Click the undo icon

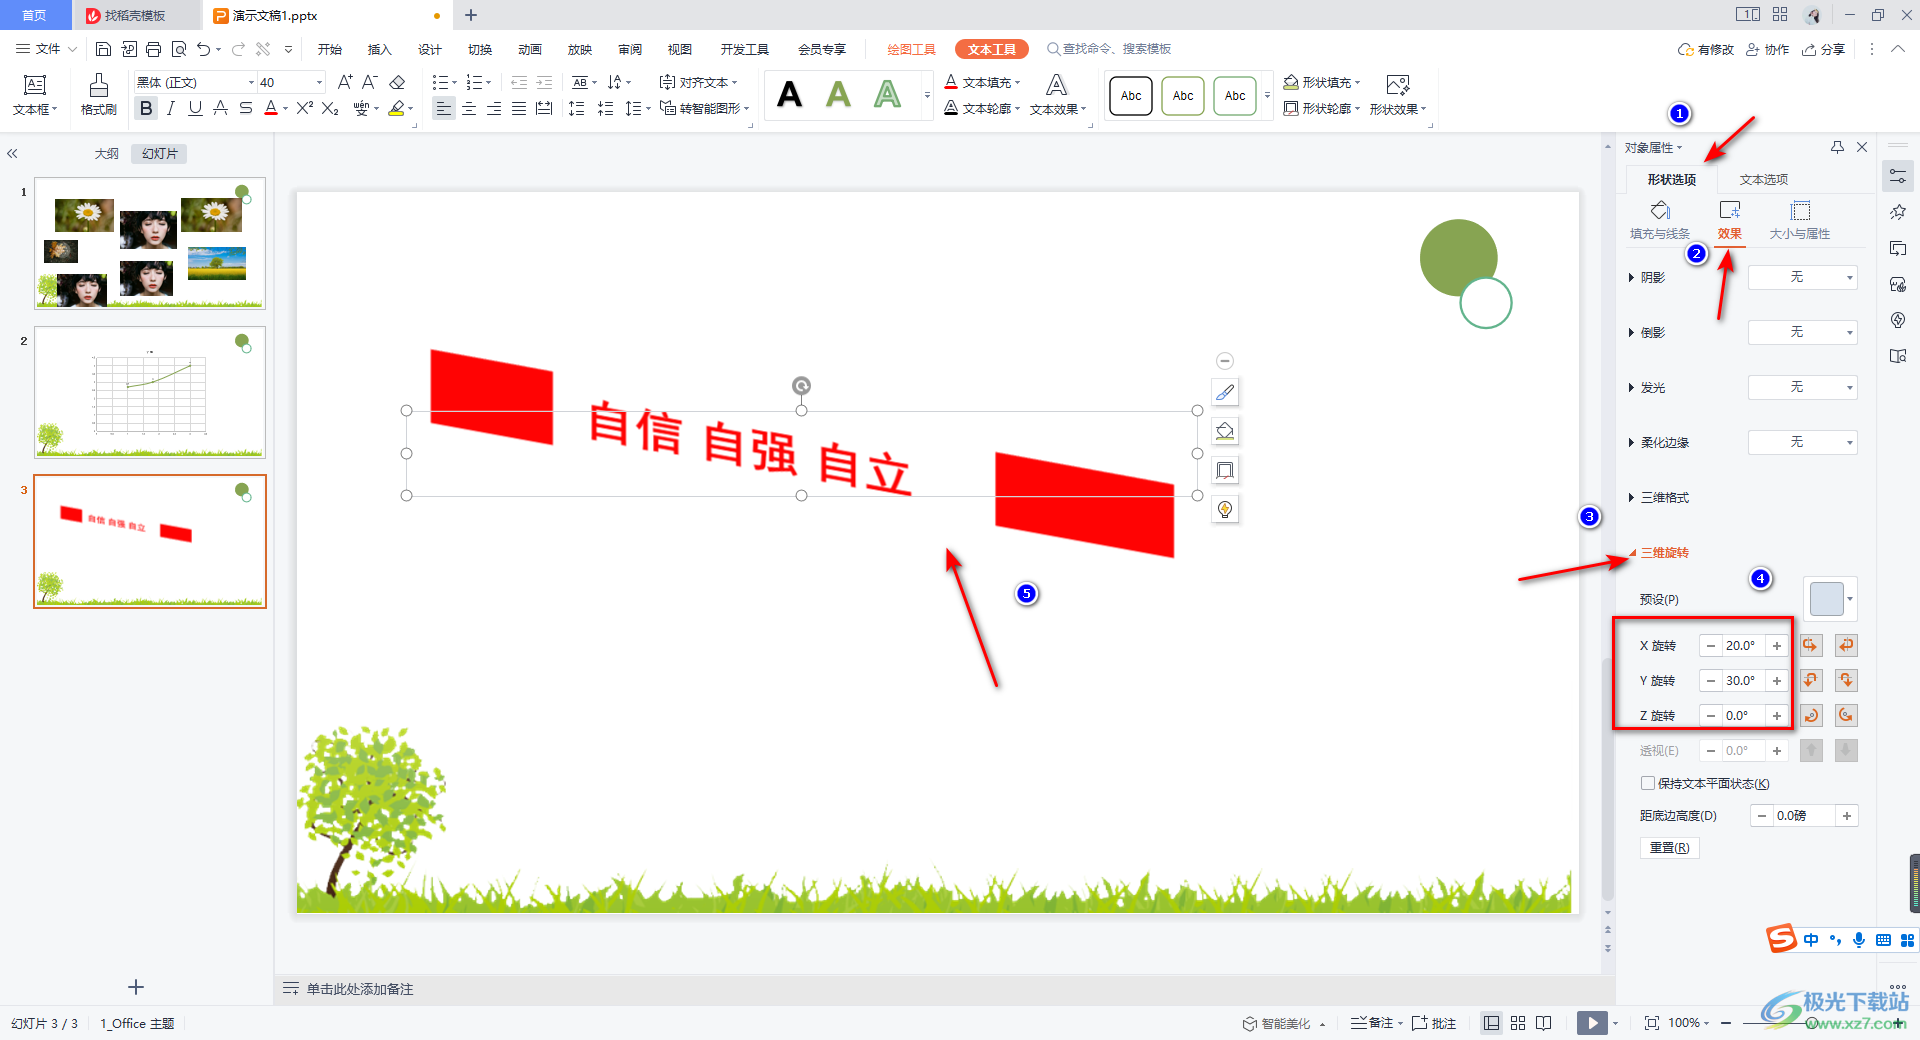[x=204, y=49]
